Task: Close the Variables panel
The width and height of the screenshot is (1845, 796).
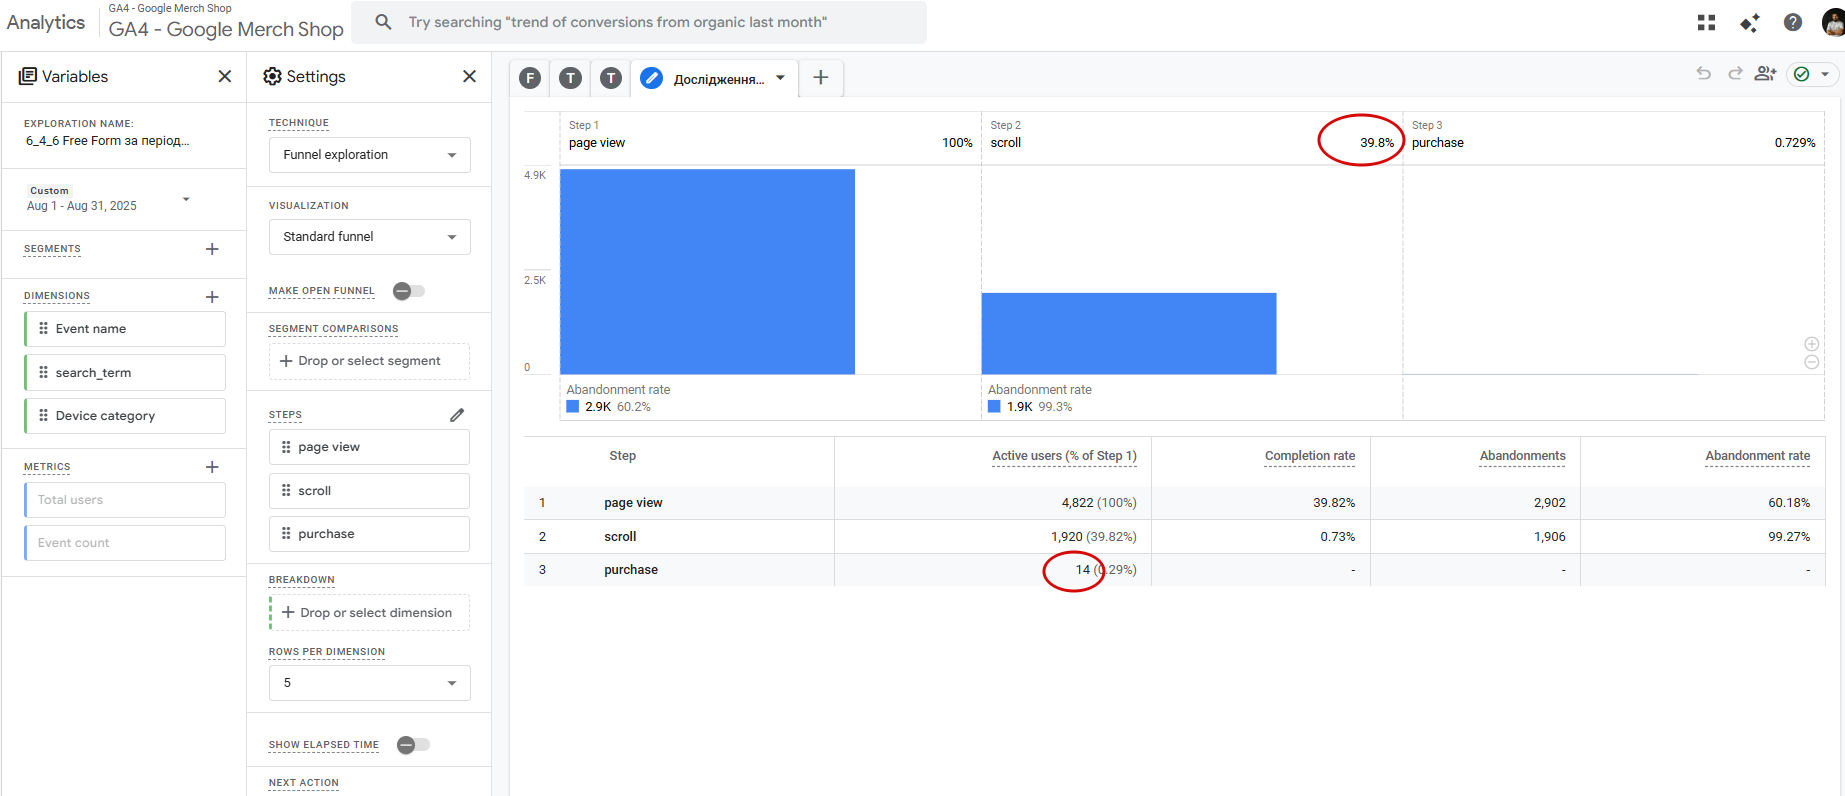Action: (x=225, y=76)
